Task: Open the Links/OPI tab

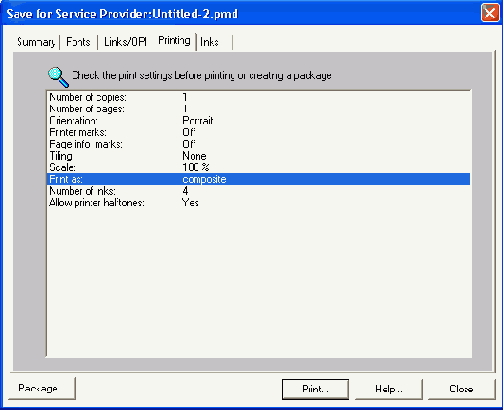Action: [125, 42]
